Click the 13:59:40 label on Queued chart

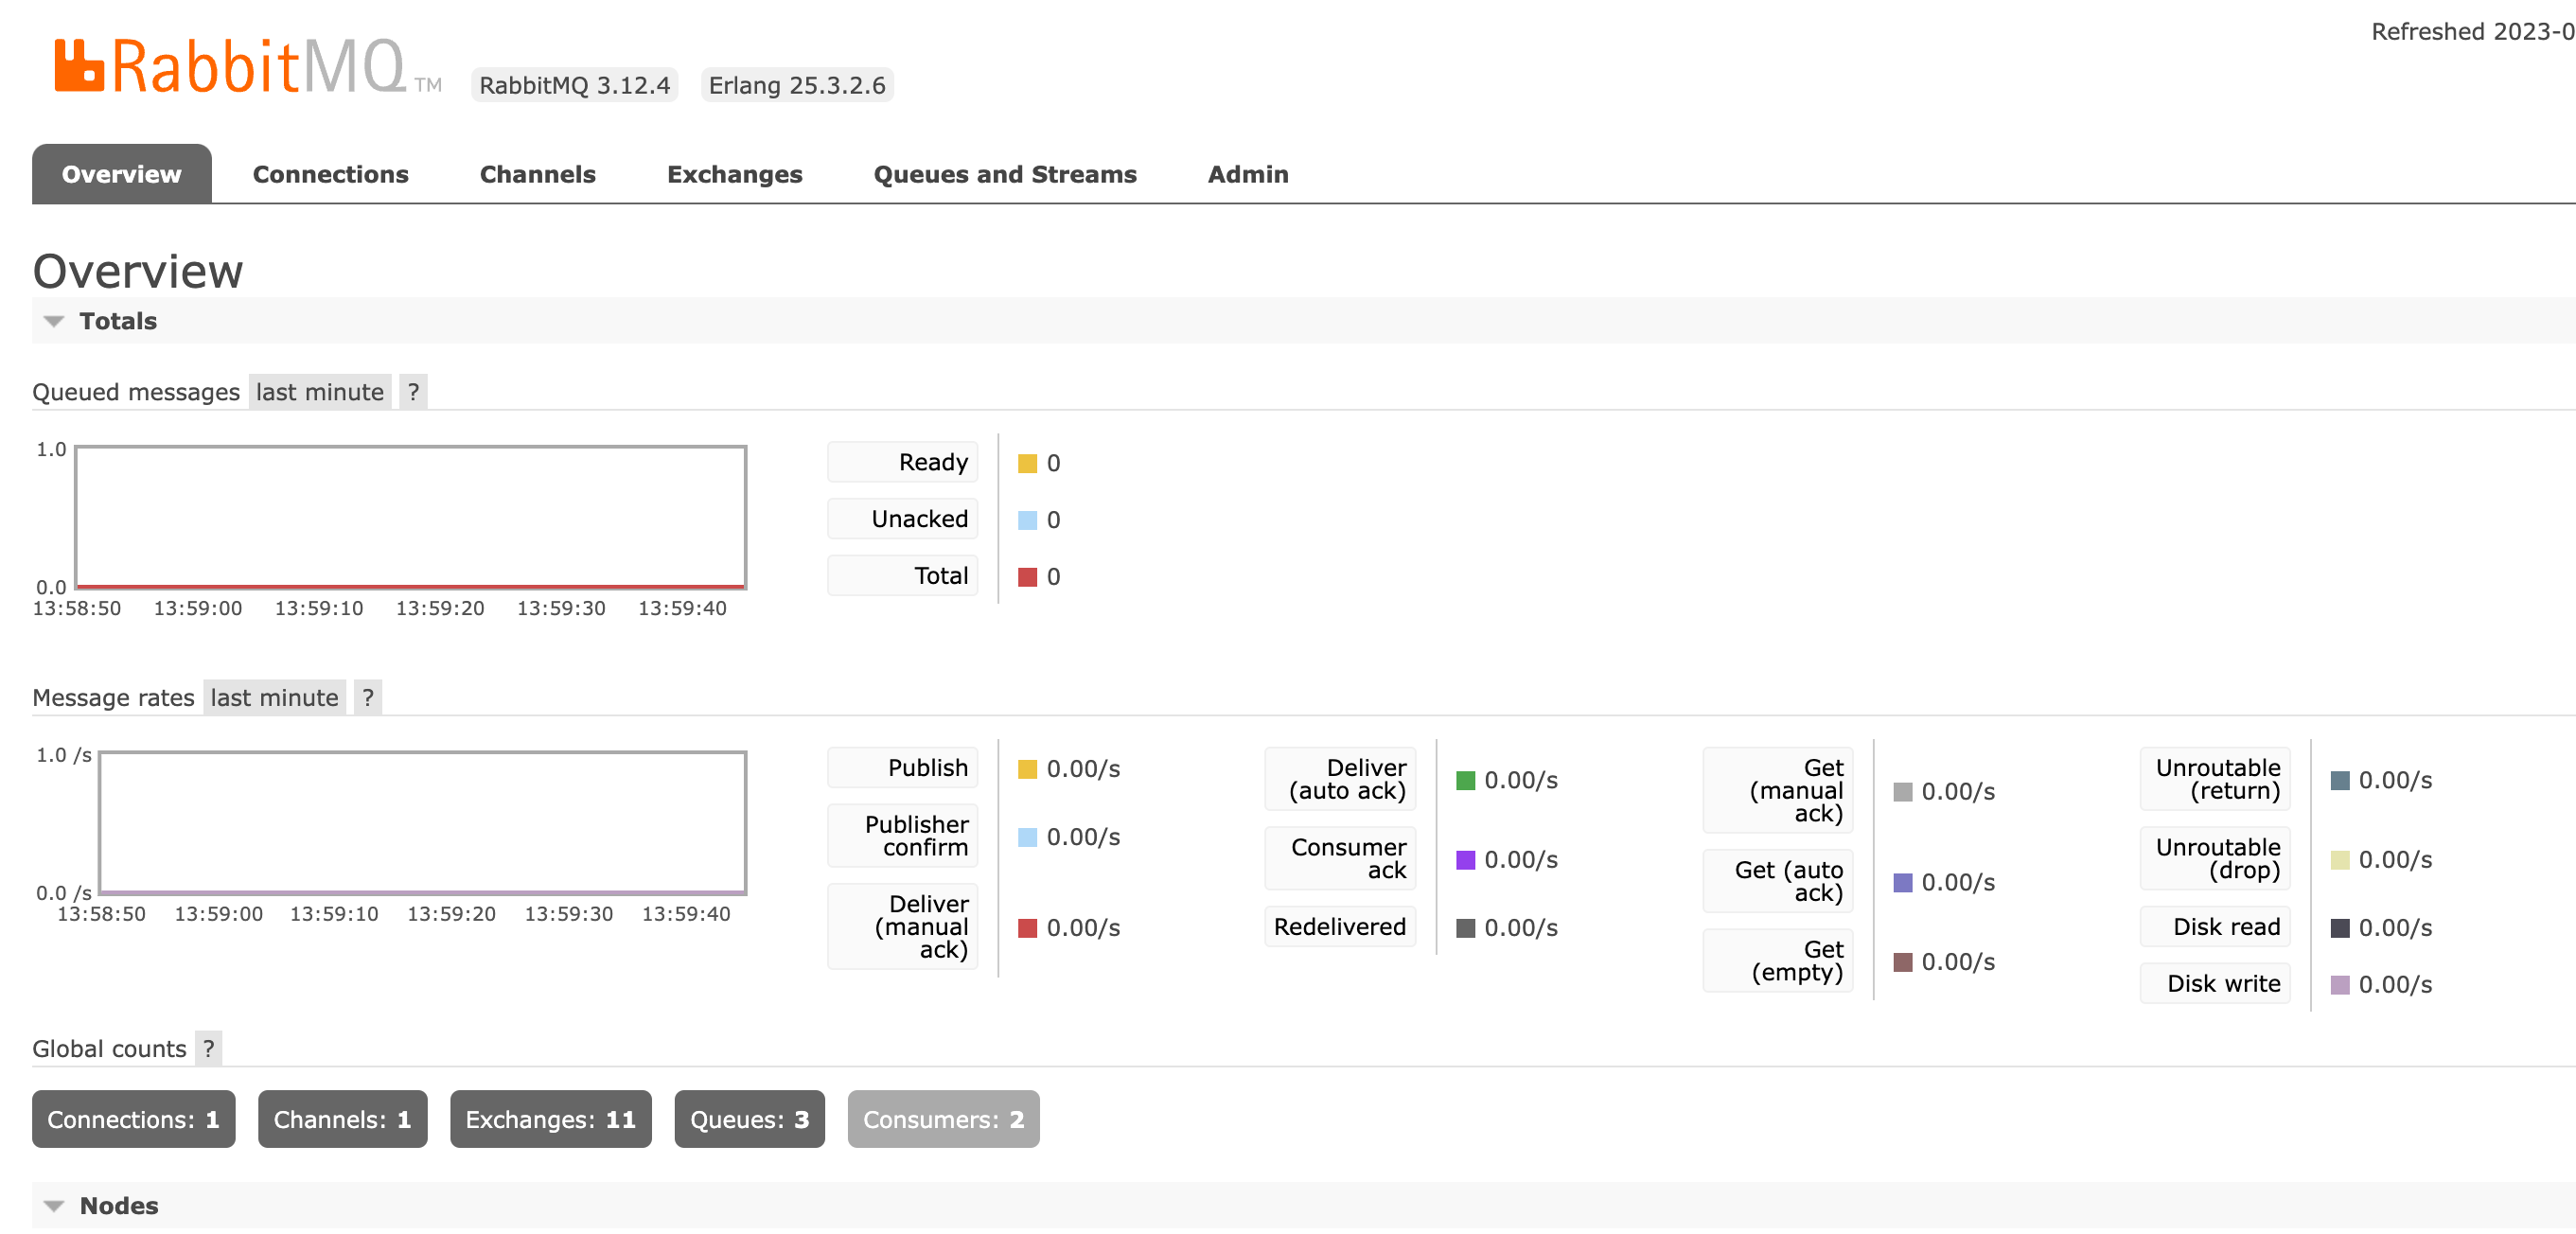click(682, 608)
